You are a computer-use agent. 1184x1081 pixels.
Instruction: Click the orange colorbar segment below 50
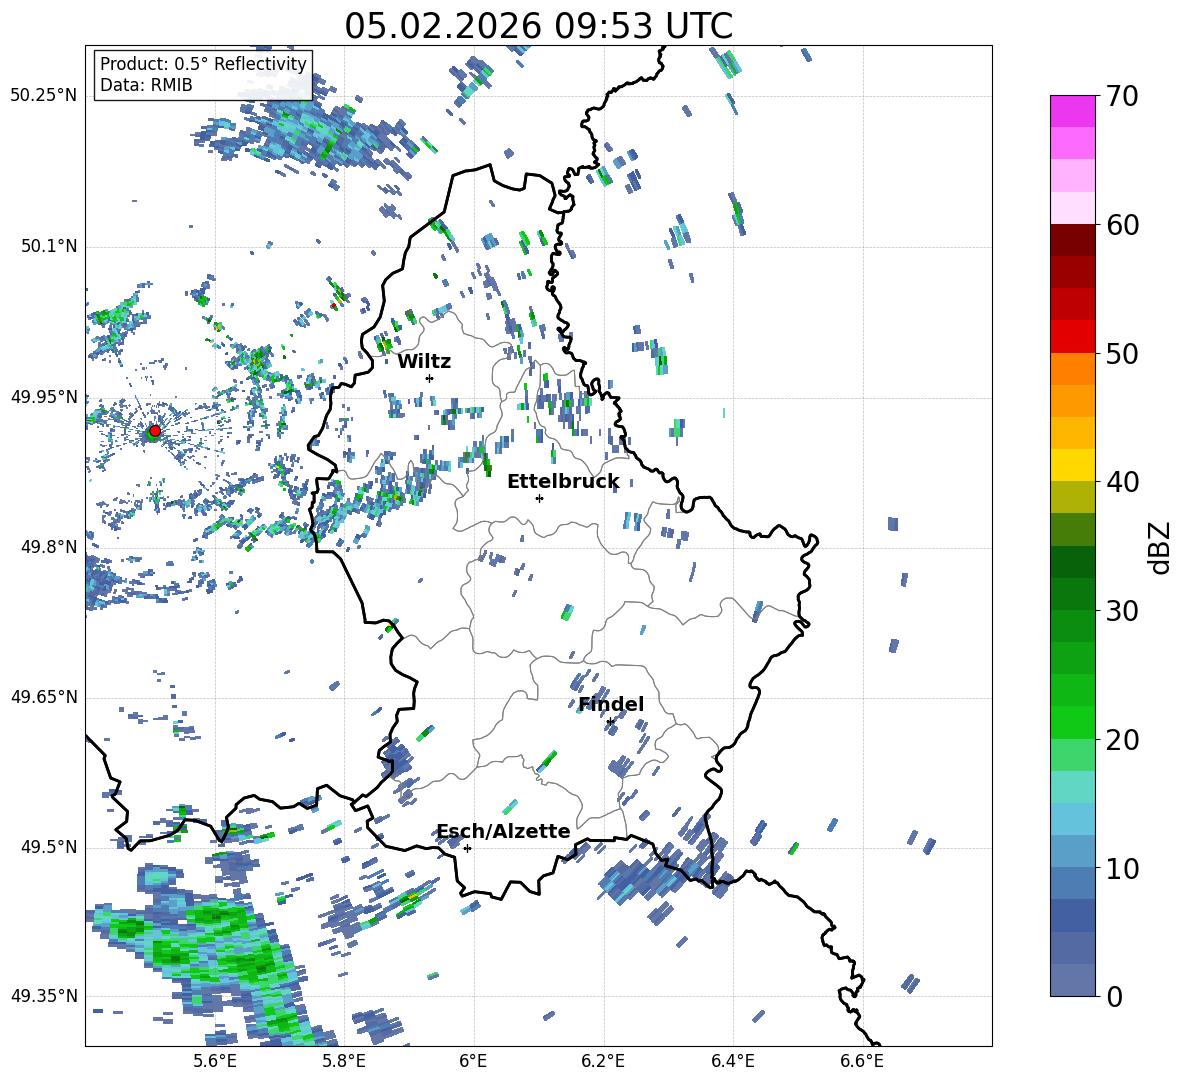[1072, 369]
